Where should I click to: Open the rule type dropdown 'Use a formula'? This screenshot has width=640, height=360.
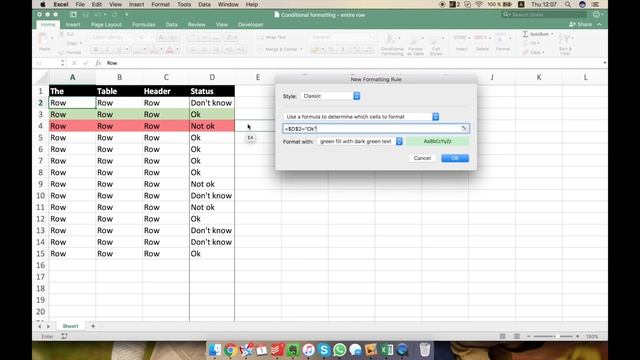tap(361, 117)
